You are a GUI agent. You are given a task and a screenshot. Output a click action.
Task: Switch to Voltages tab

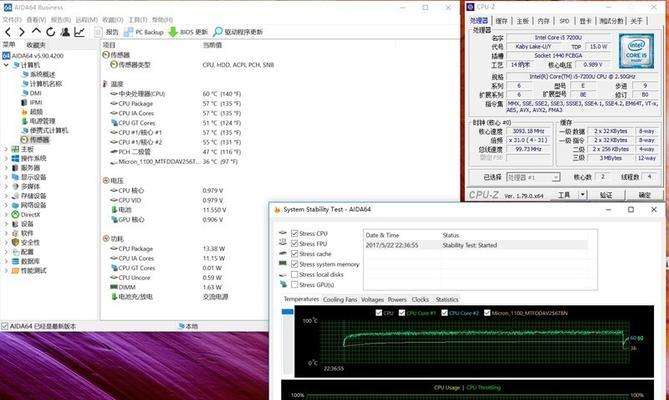372,299
